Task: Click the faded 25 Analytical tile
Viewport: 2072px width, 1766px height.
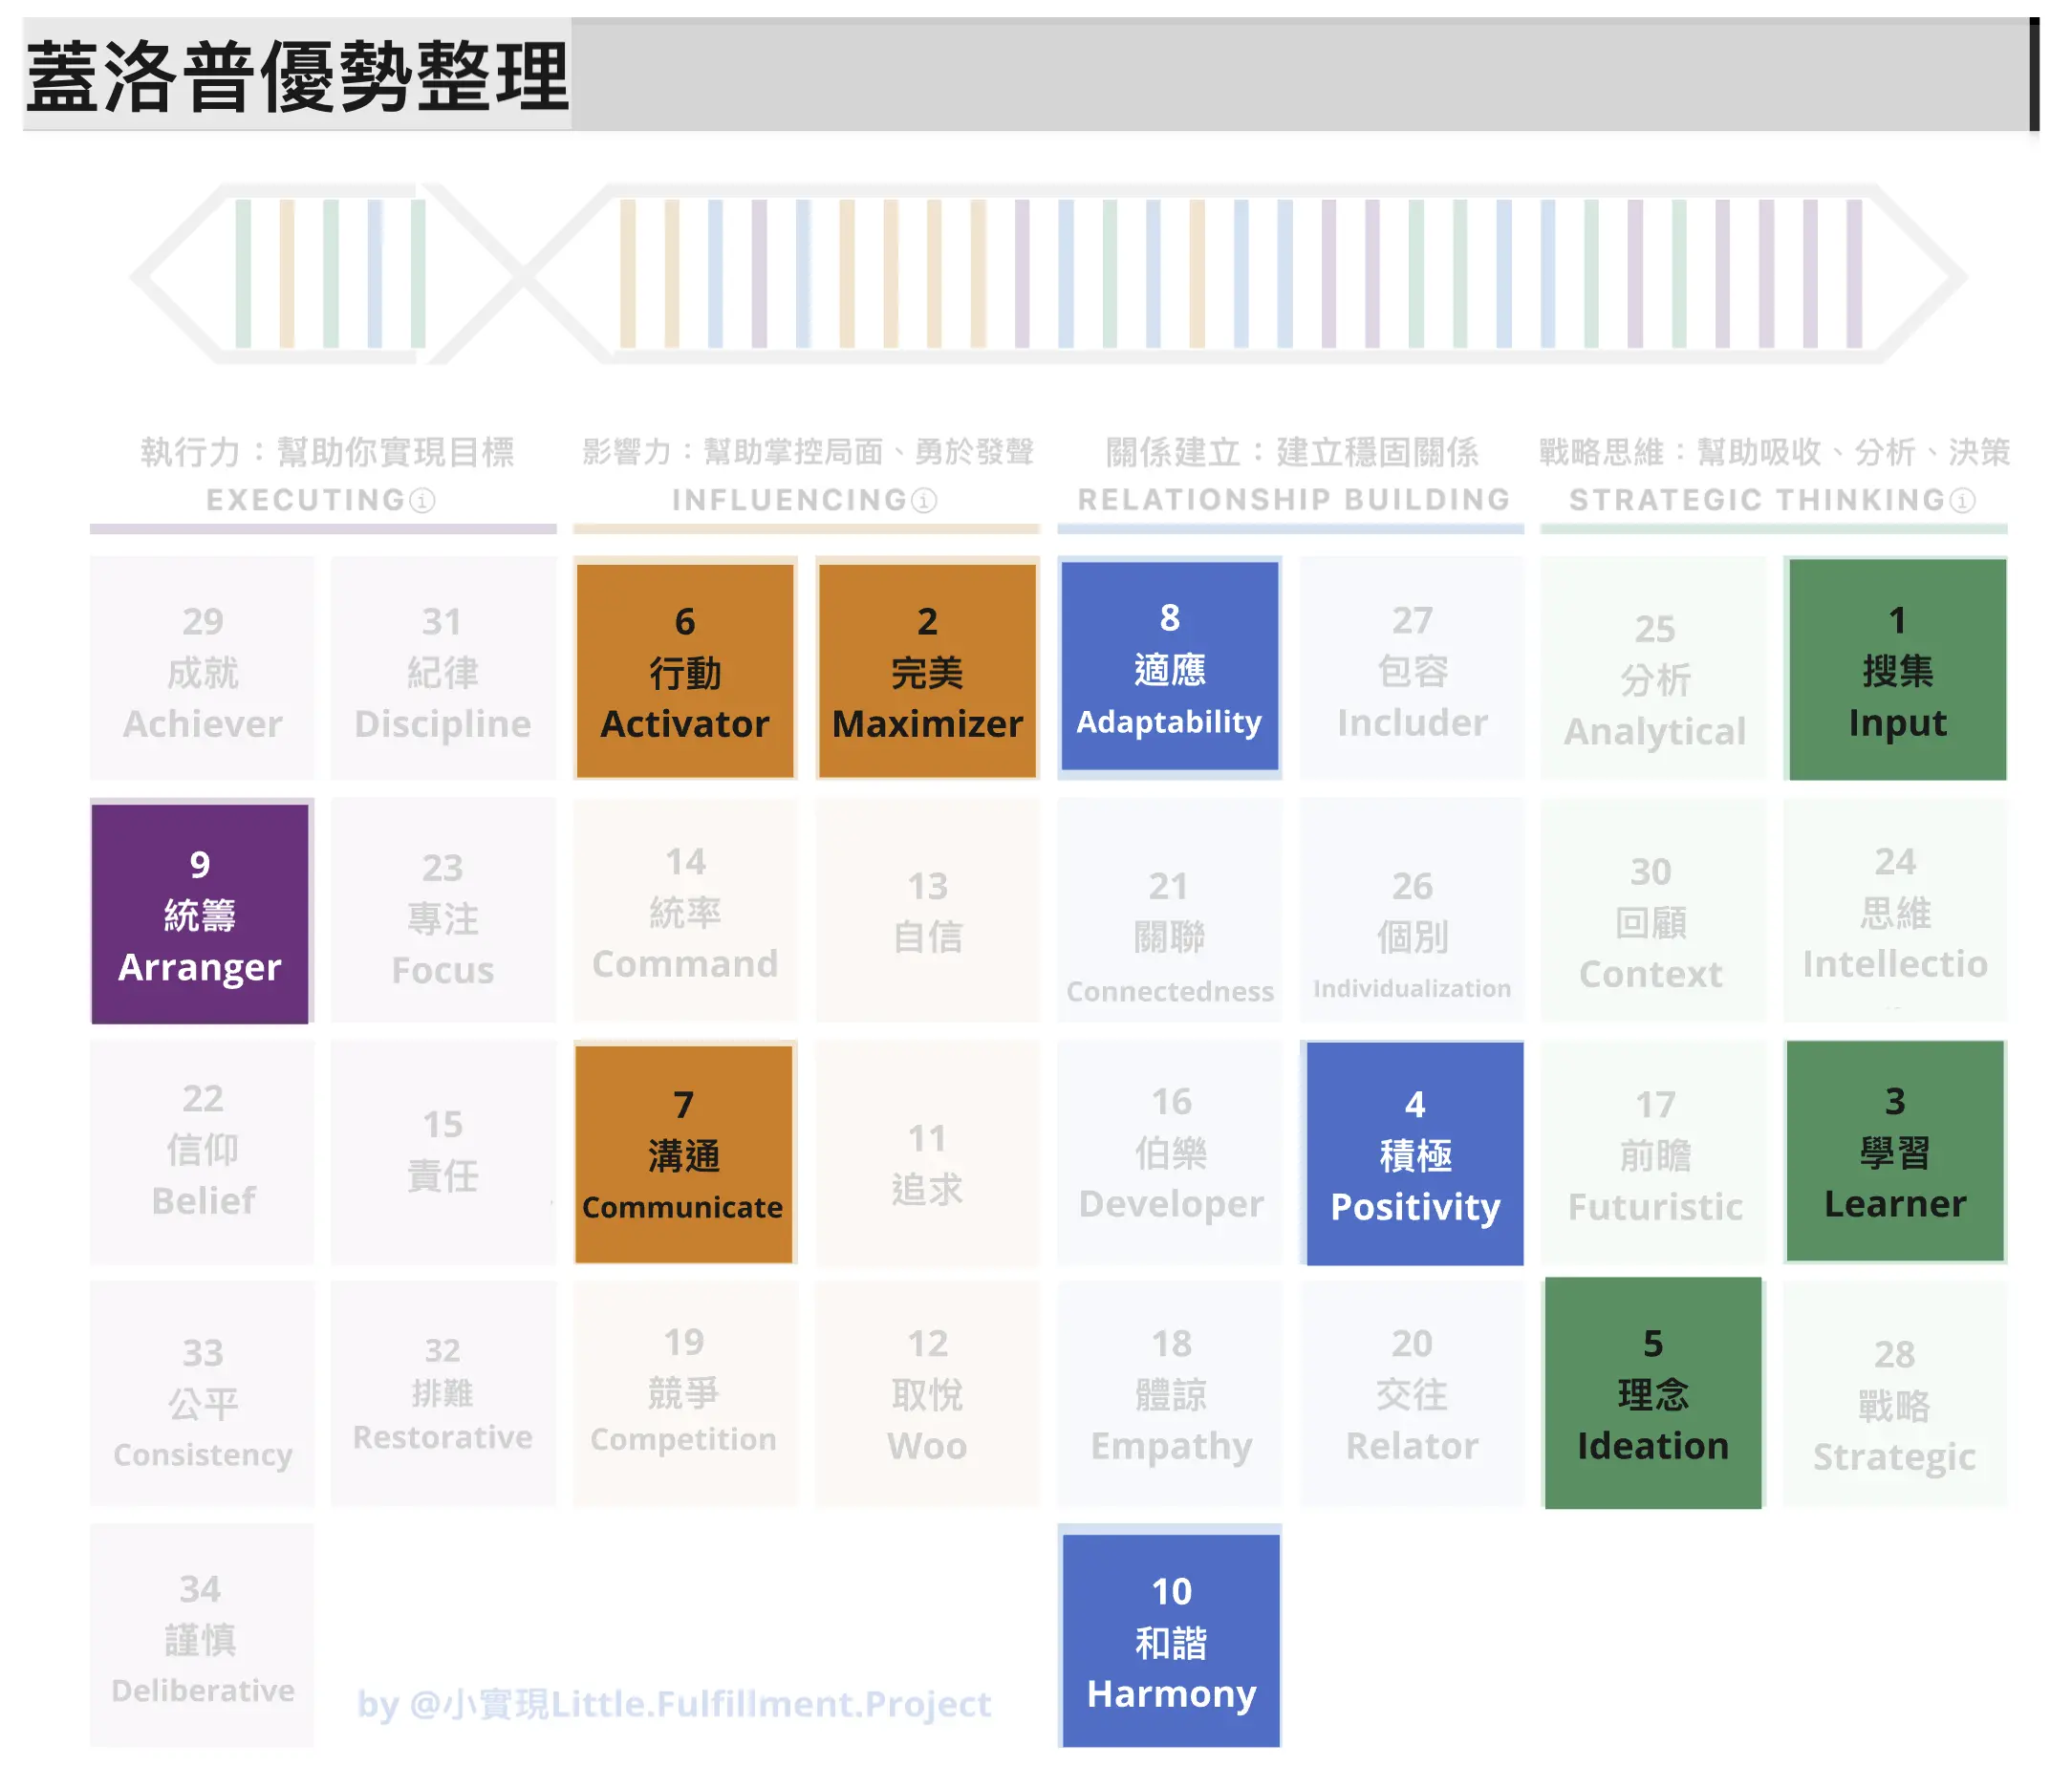Action: (1654, 668)
